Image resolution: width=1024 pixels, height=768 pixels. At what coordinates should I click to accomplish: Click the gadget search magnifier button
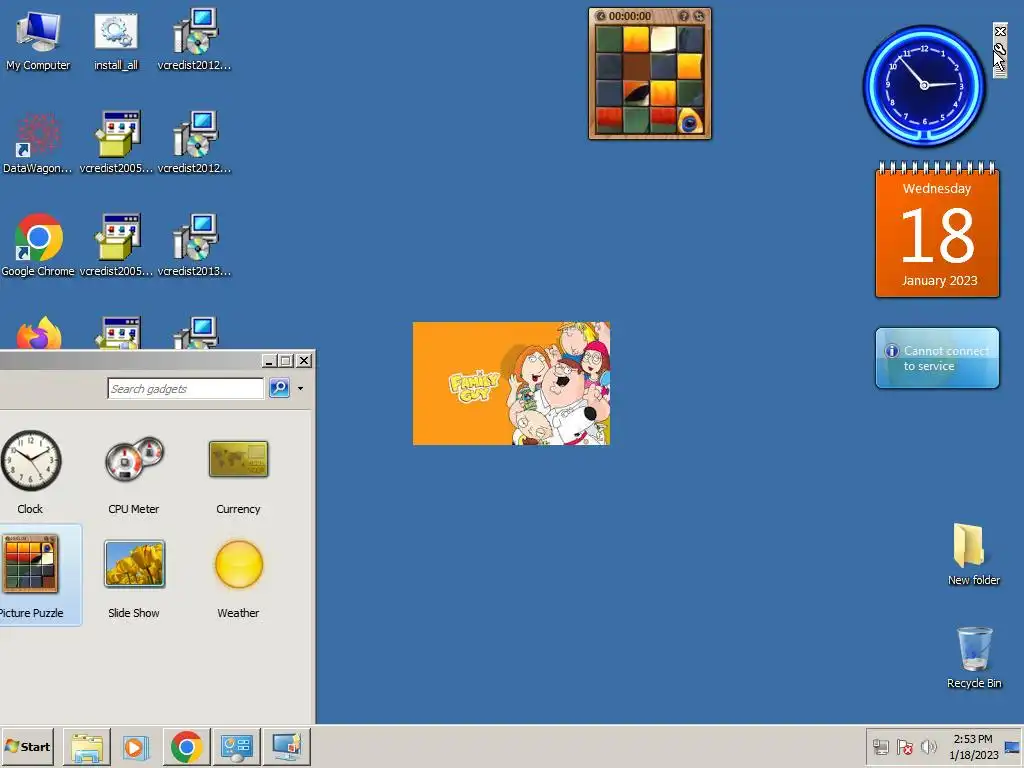pos(280,388)
